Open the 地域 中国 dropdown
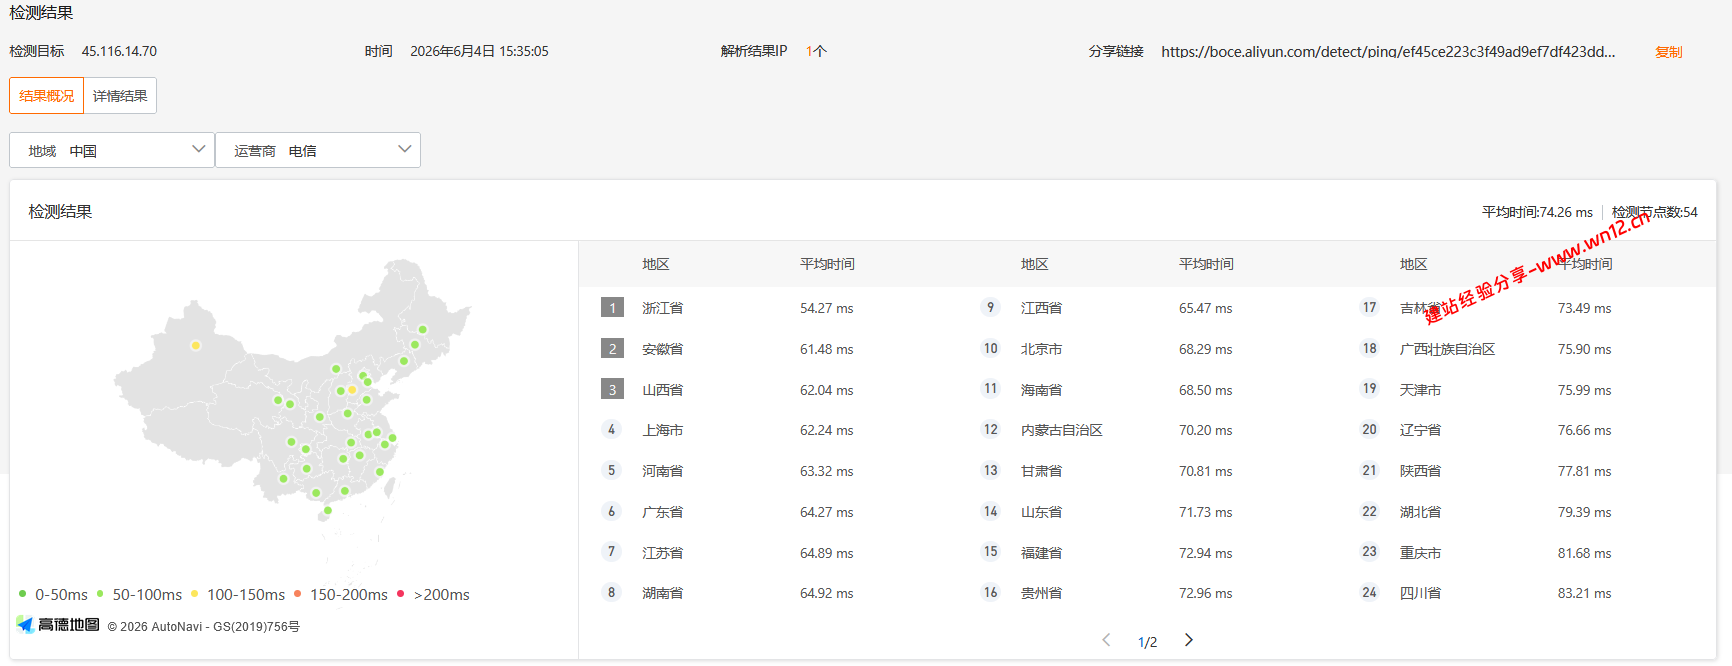Viewport: 1732px width, 666px height. pyautogui.click(x=112, y=150)
